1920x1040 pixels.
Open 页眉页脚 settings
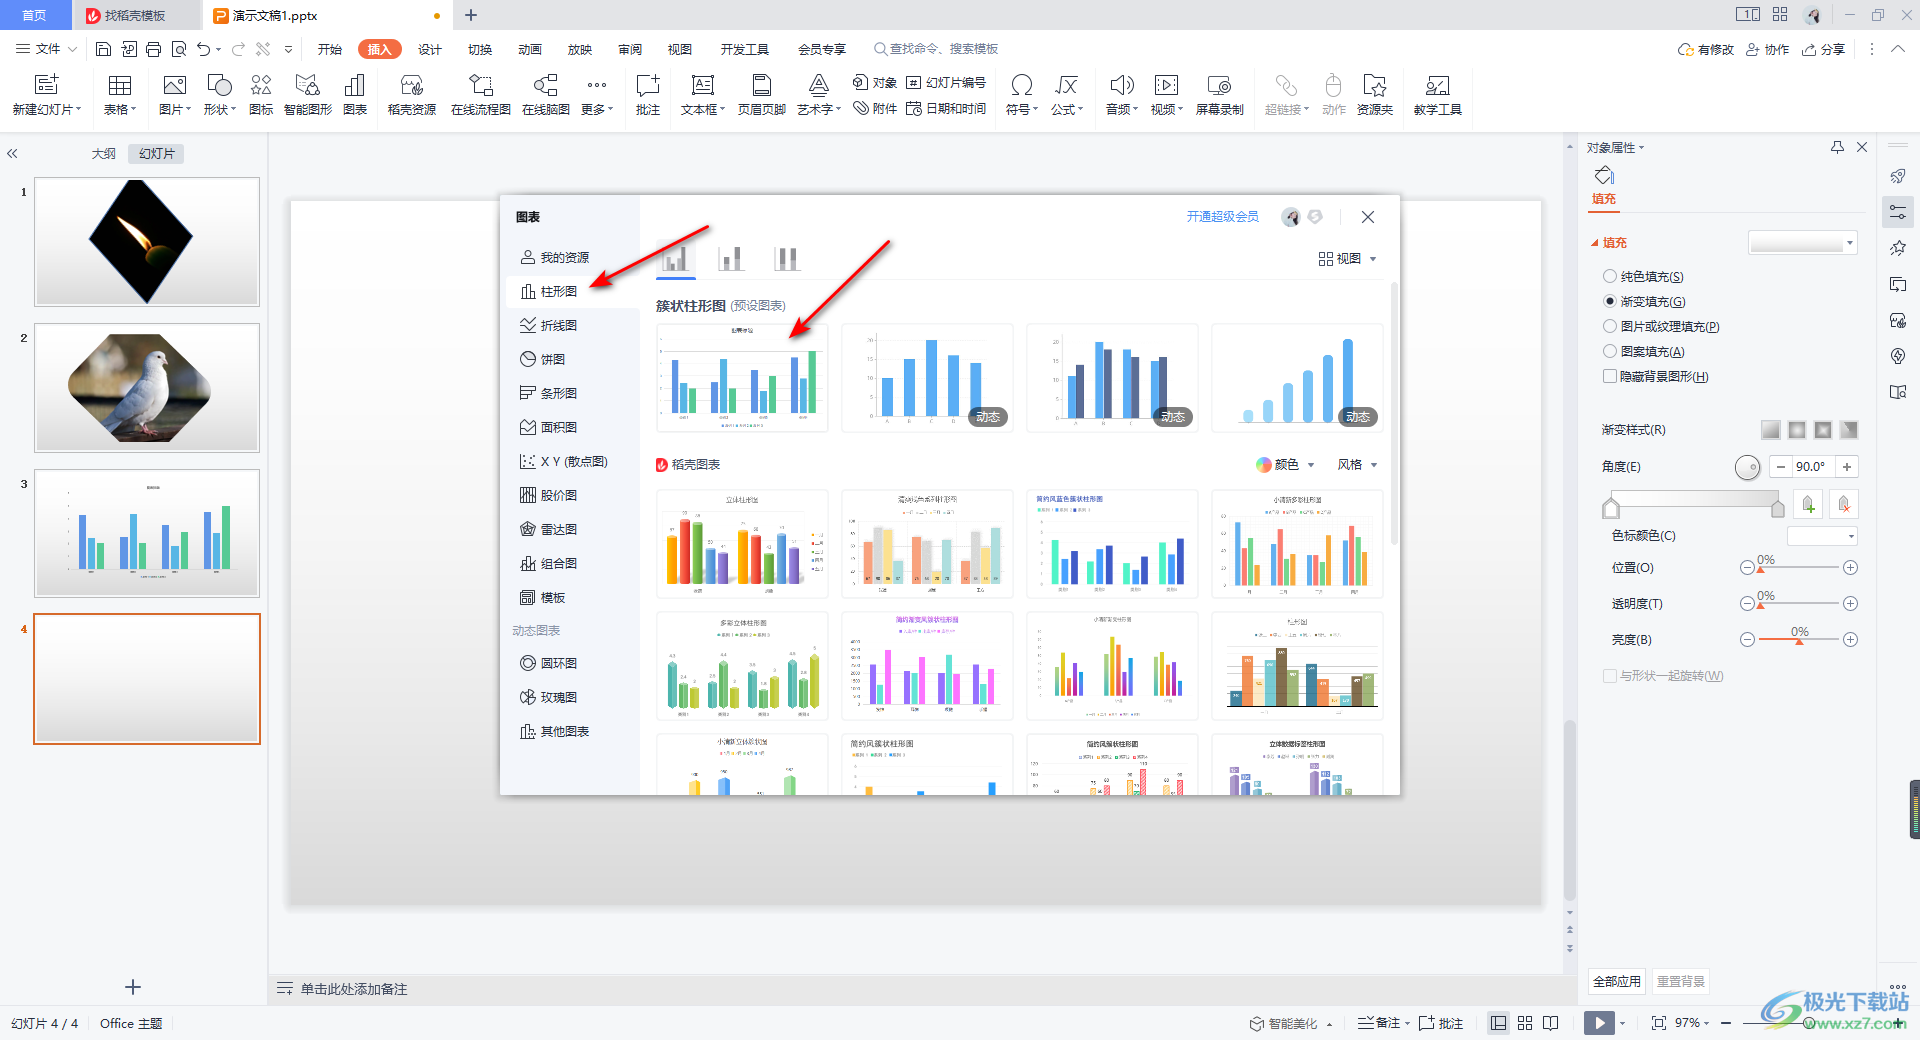point(762,95)
